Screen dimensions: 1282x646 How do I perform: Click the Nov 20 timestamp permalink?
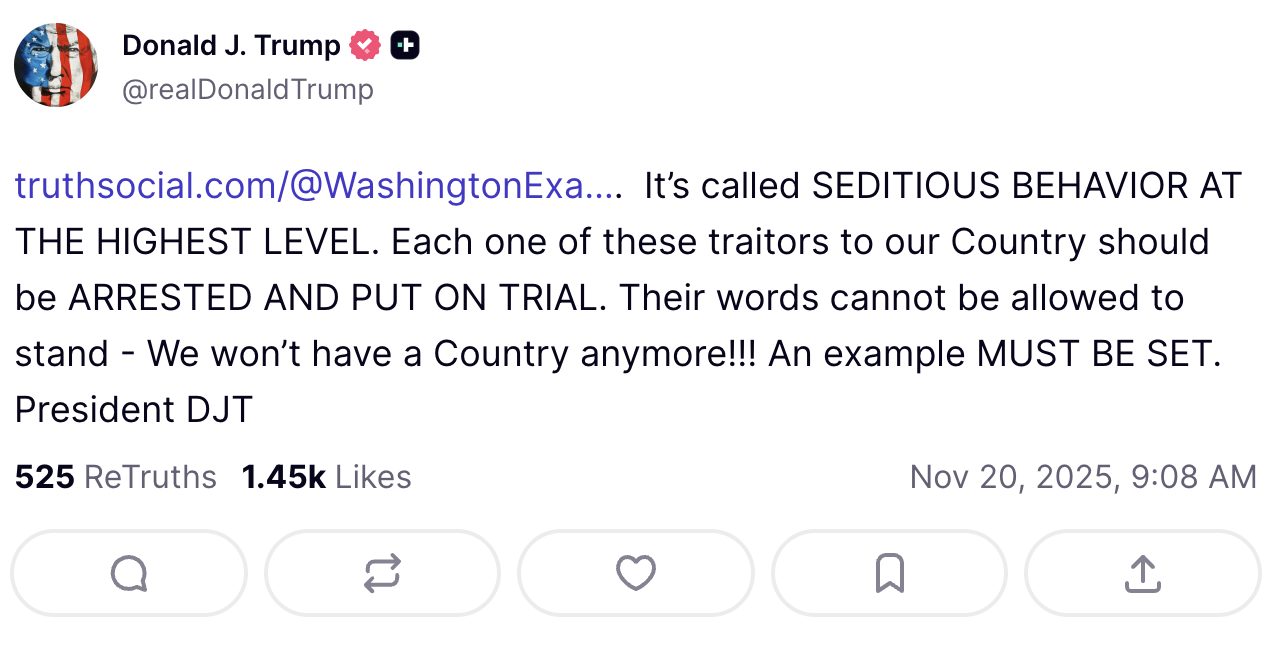(x=1083, y=477)
